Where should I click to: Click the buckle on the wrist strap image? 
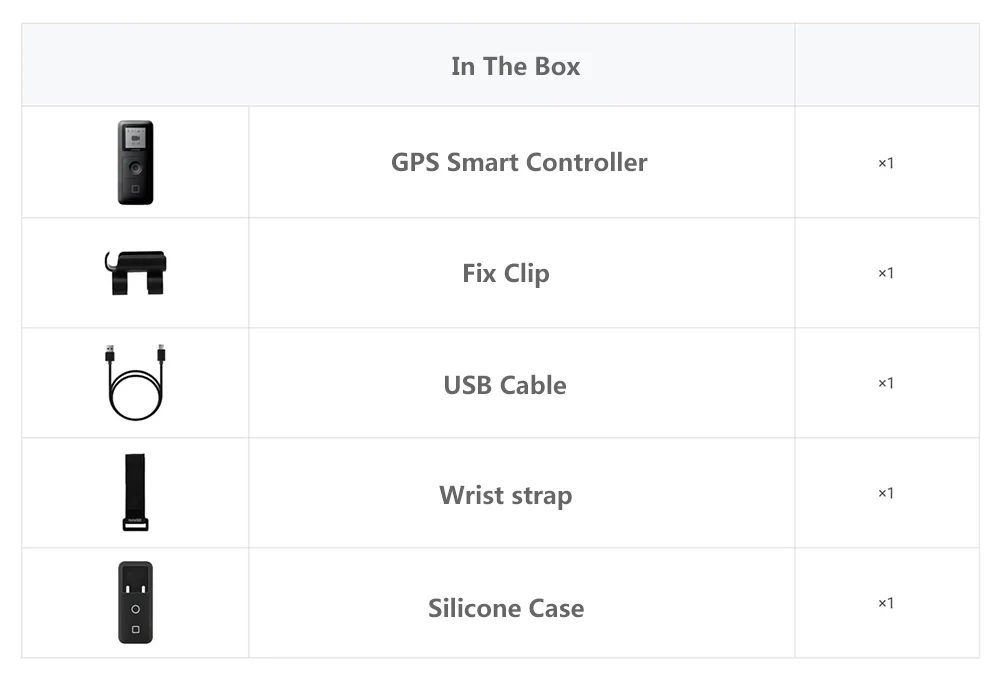(135, 524)
